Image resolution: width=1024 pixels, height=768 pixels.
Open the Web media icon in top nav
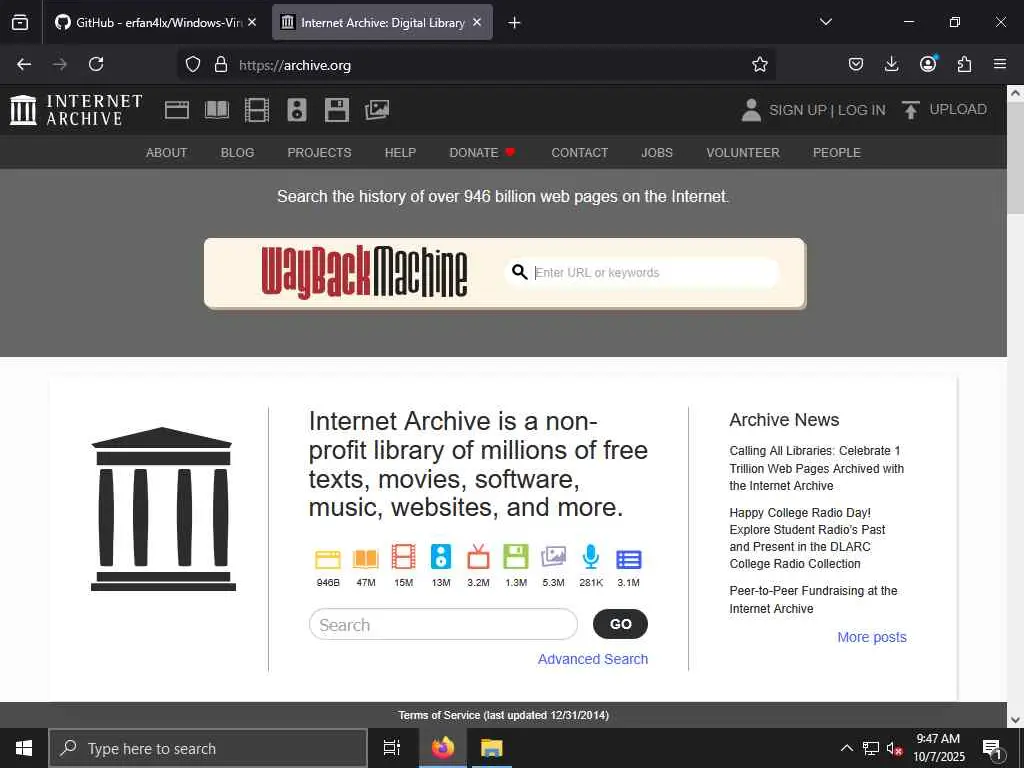click(176, 110)
